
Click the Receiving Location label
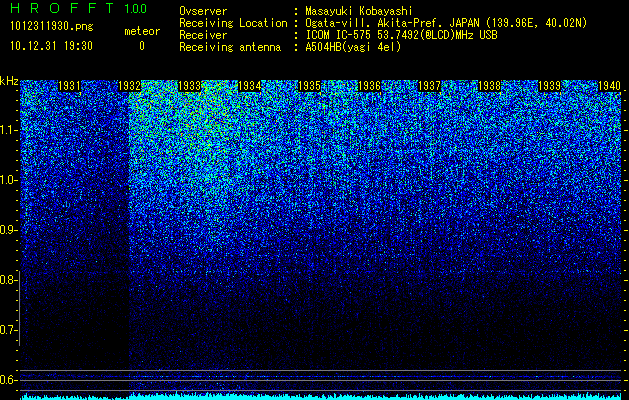click(233, 23)
